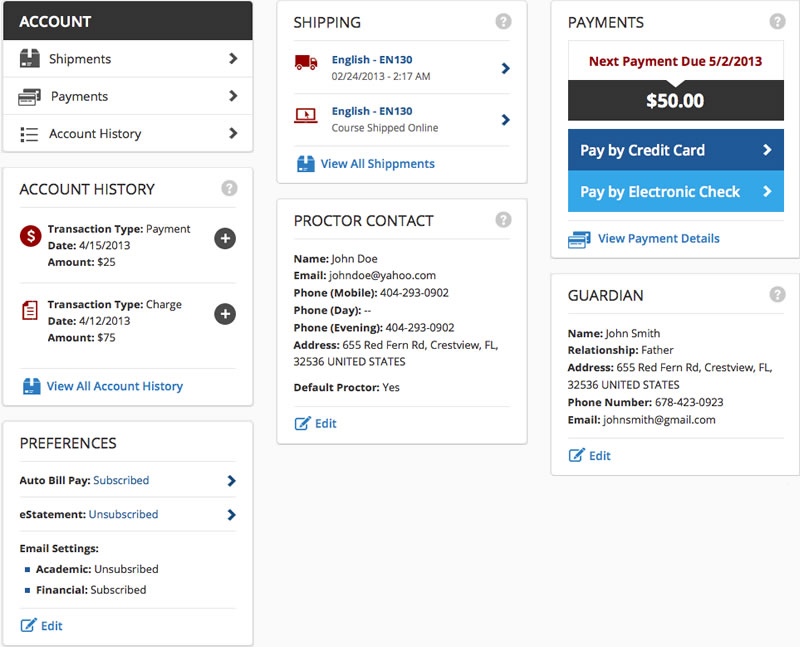Click the red delivery truck shipping icon
800x647 pixels.
click(306, 62)
